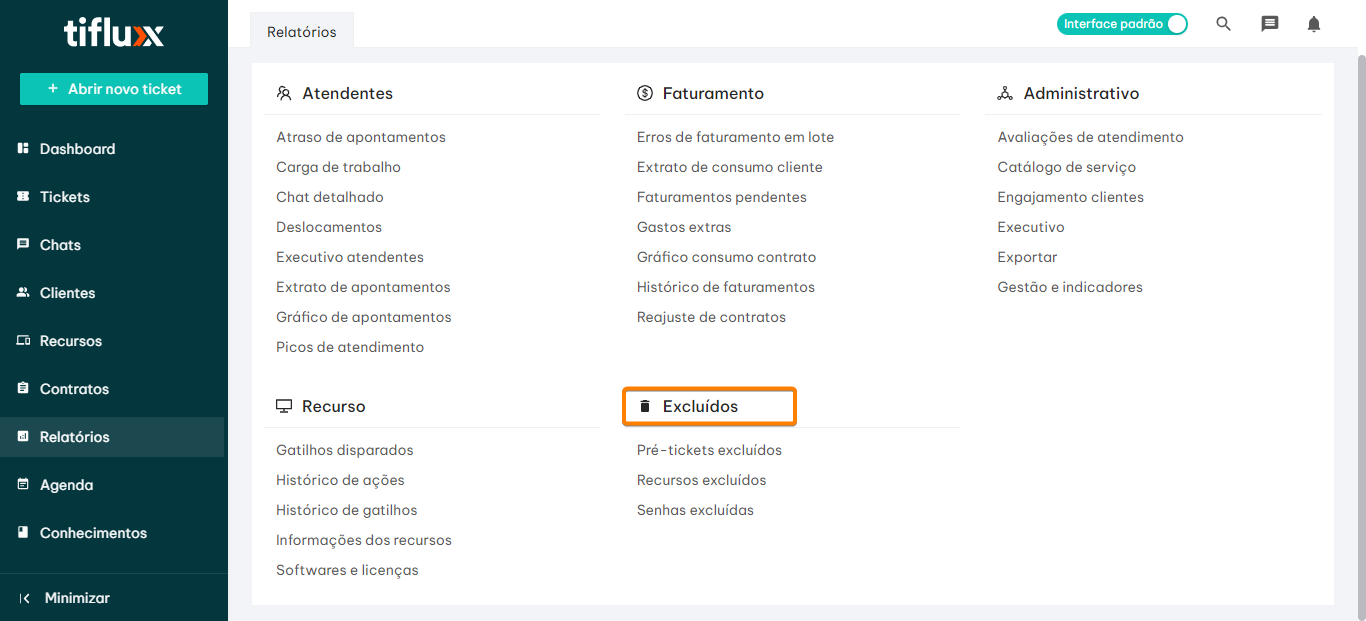This screenshot has height=621, width=1366.
Task: Click the Faturamento dollar icon
Action: pos(645,93)
